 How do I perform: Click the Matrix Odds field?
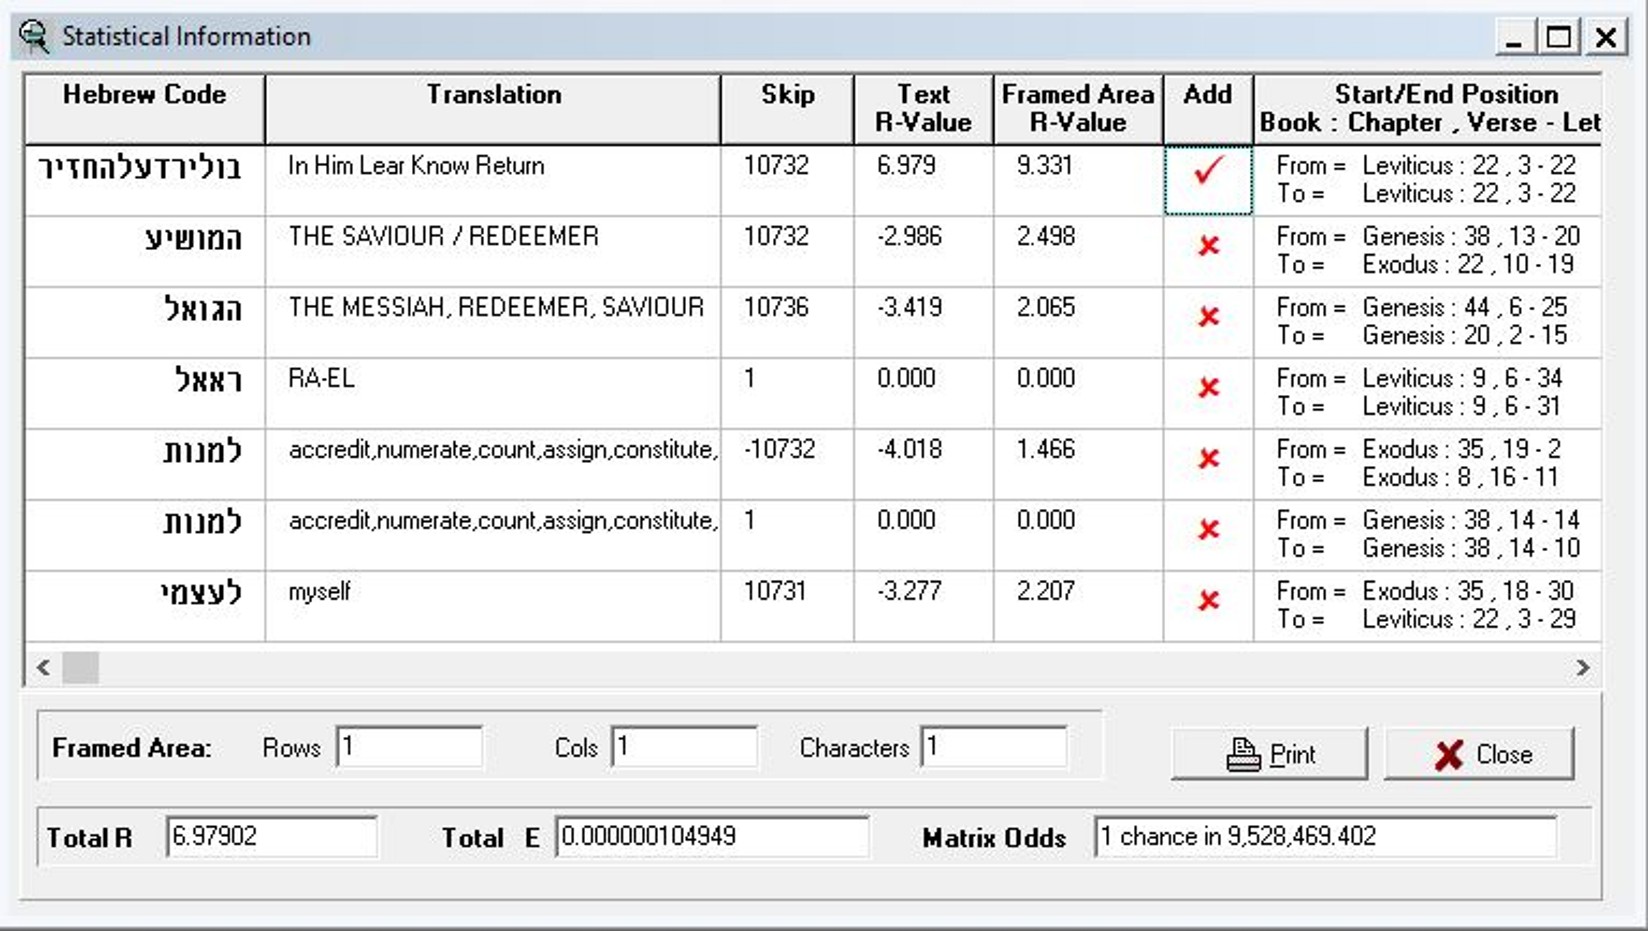coord(1326,837)
